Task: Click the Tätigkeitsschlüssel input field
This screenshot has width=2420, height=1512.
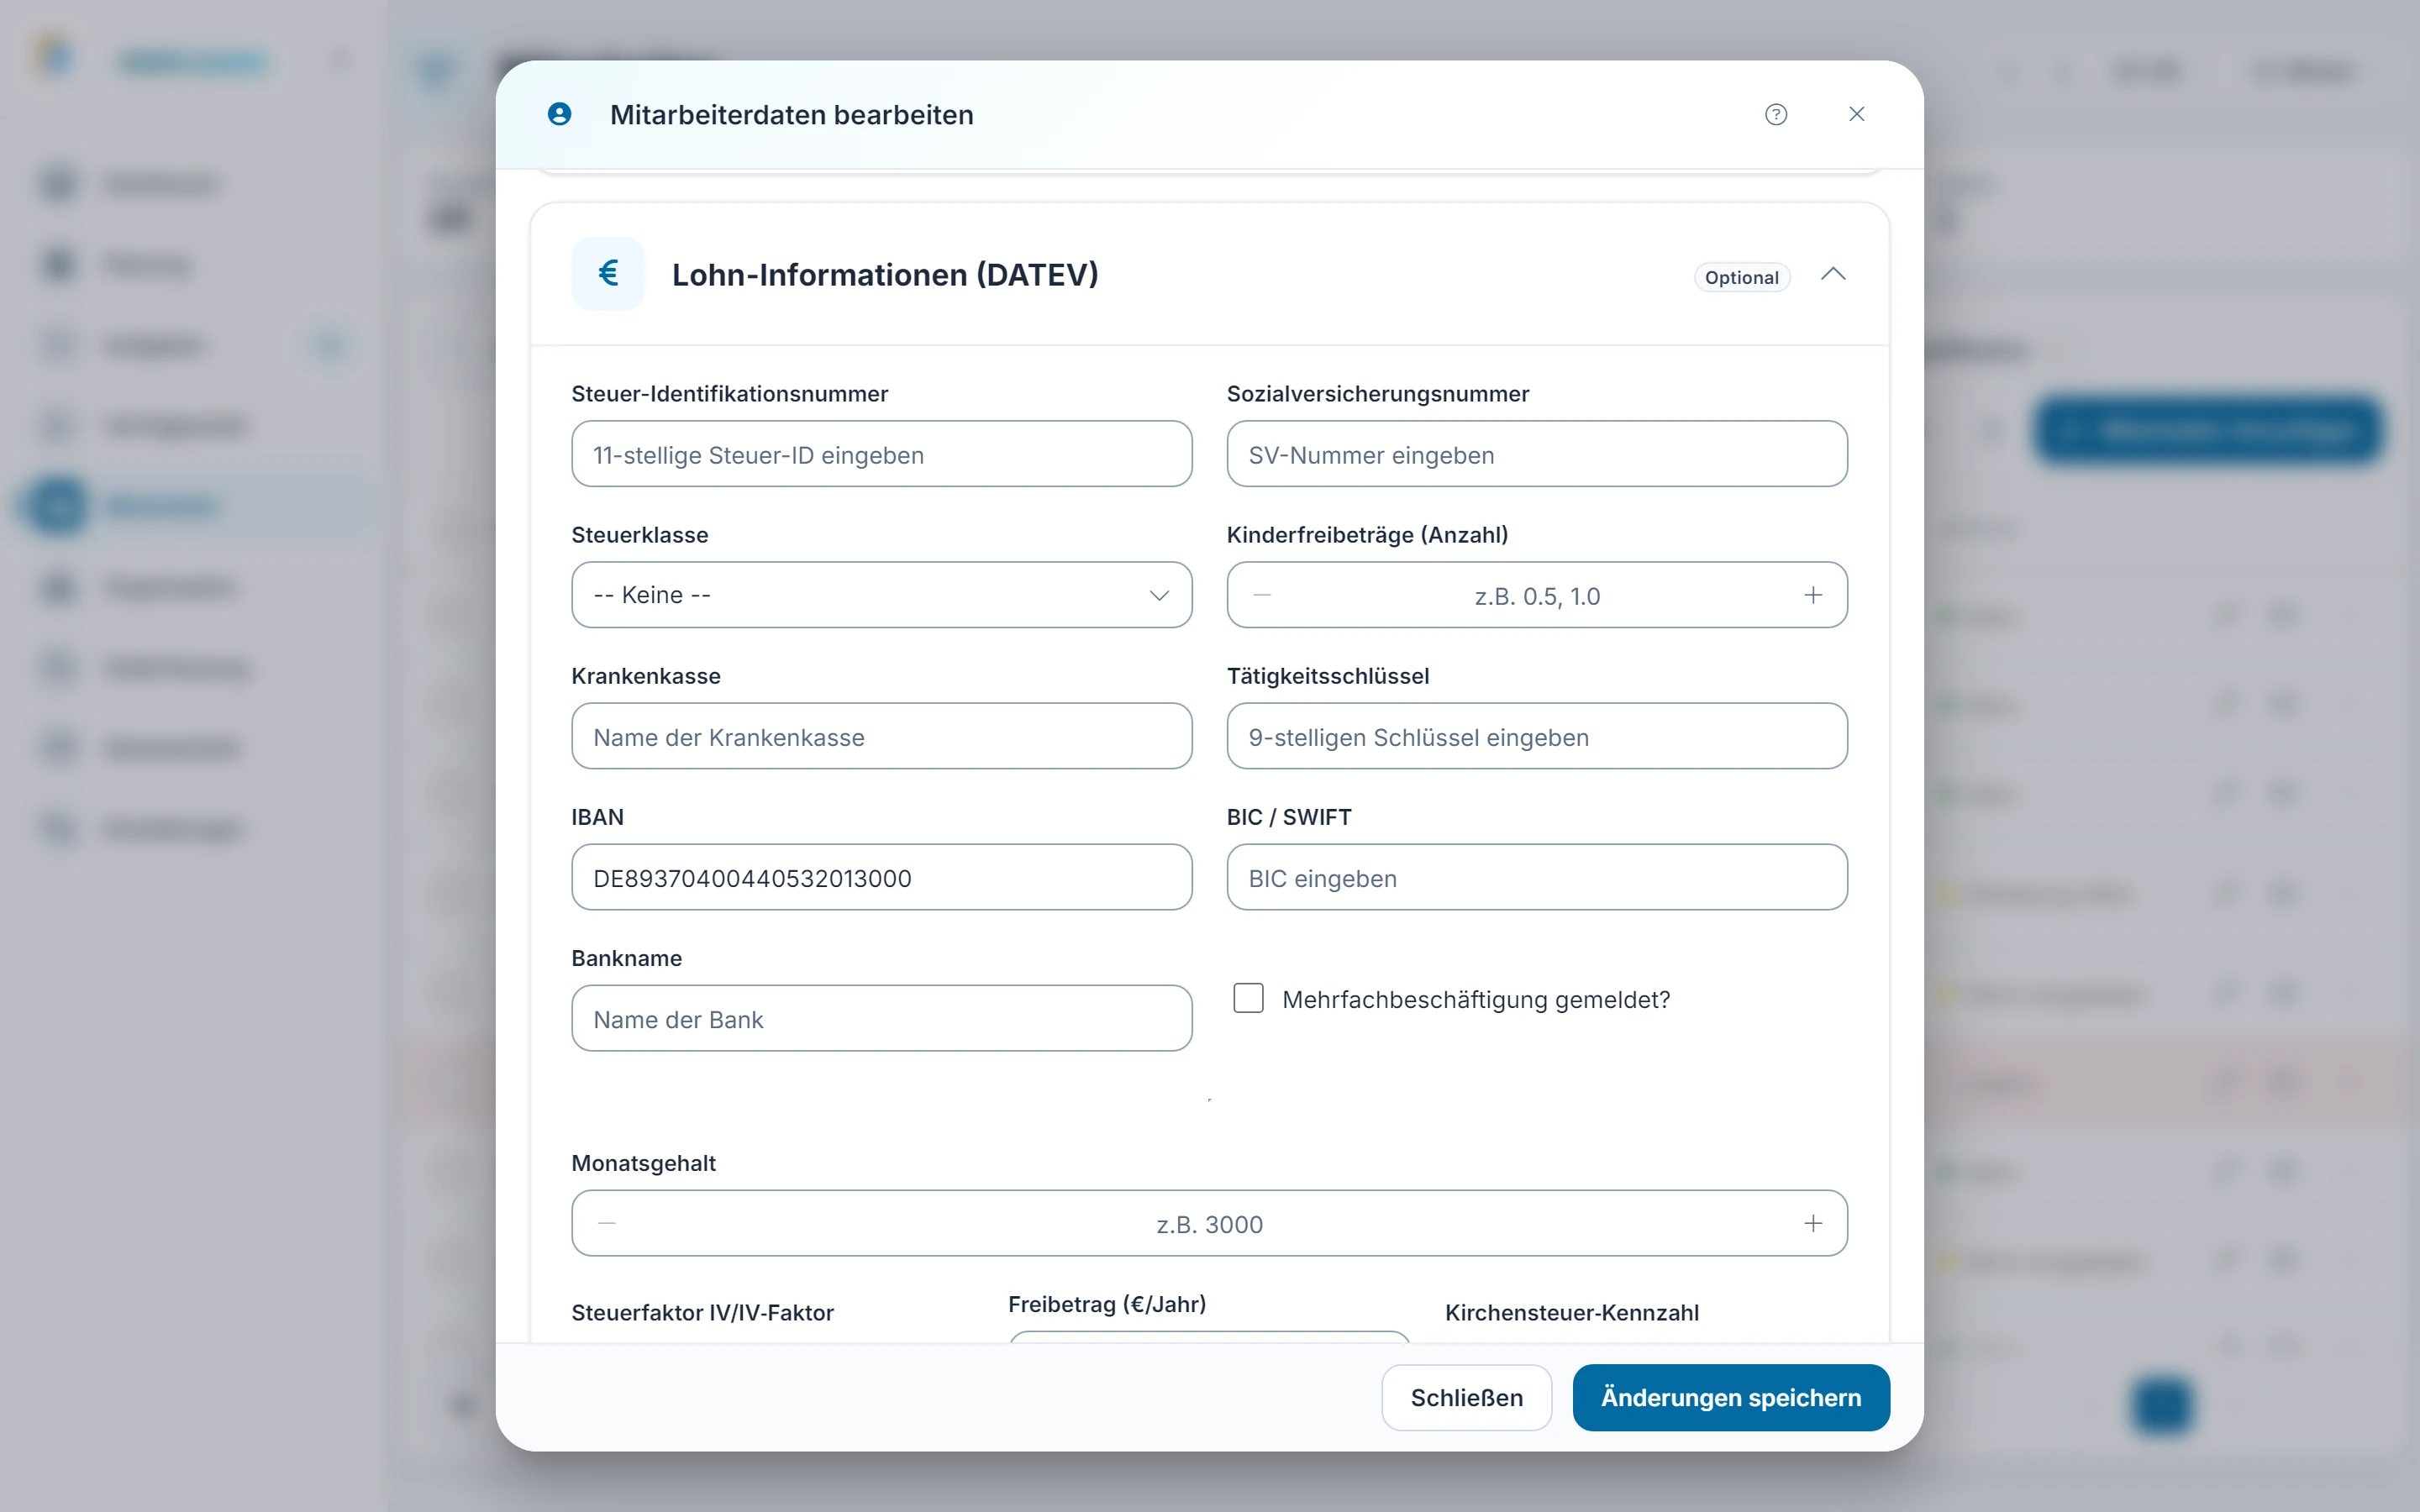Action: pyautogui.click(x=1537, y=736)
